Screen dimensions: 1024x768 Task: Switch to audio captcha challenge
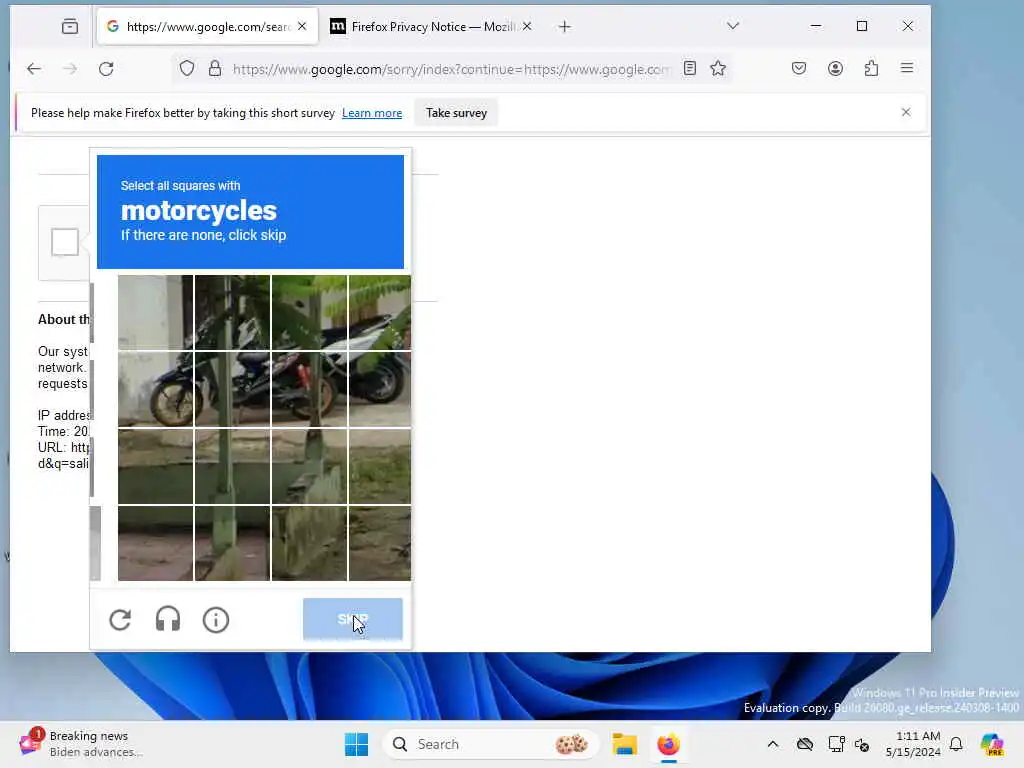(x=168, y=619)
